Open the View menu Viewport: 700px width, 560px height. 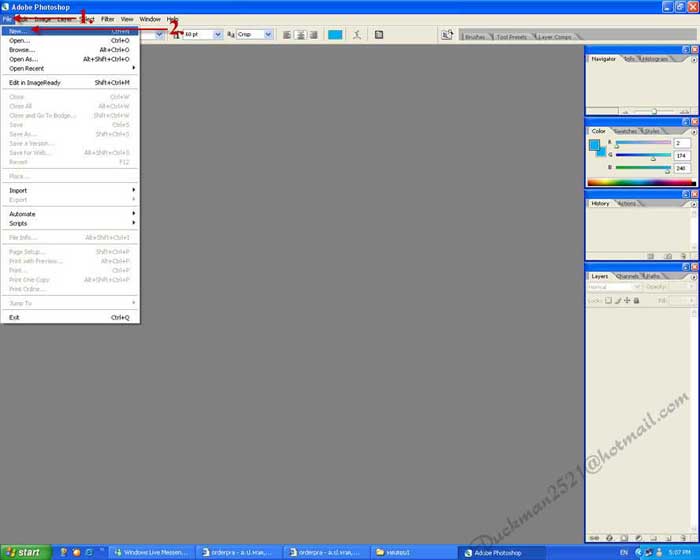pyautogui.click(x=127, y=19)
